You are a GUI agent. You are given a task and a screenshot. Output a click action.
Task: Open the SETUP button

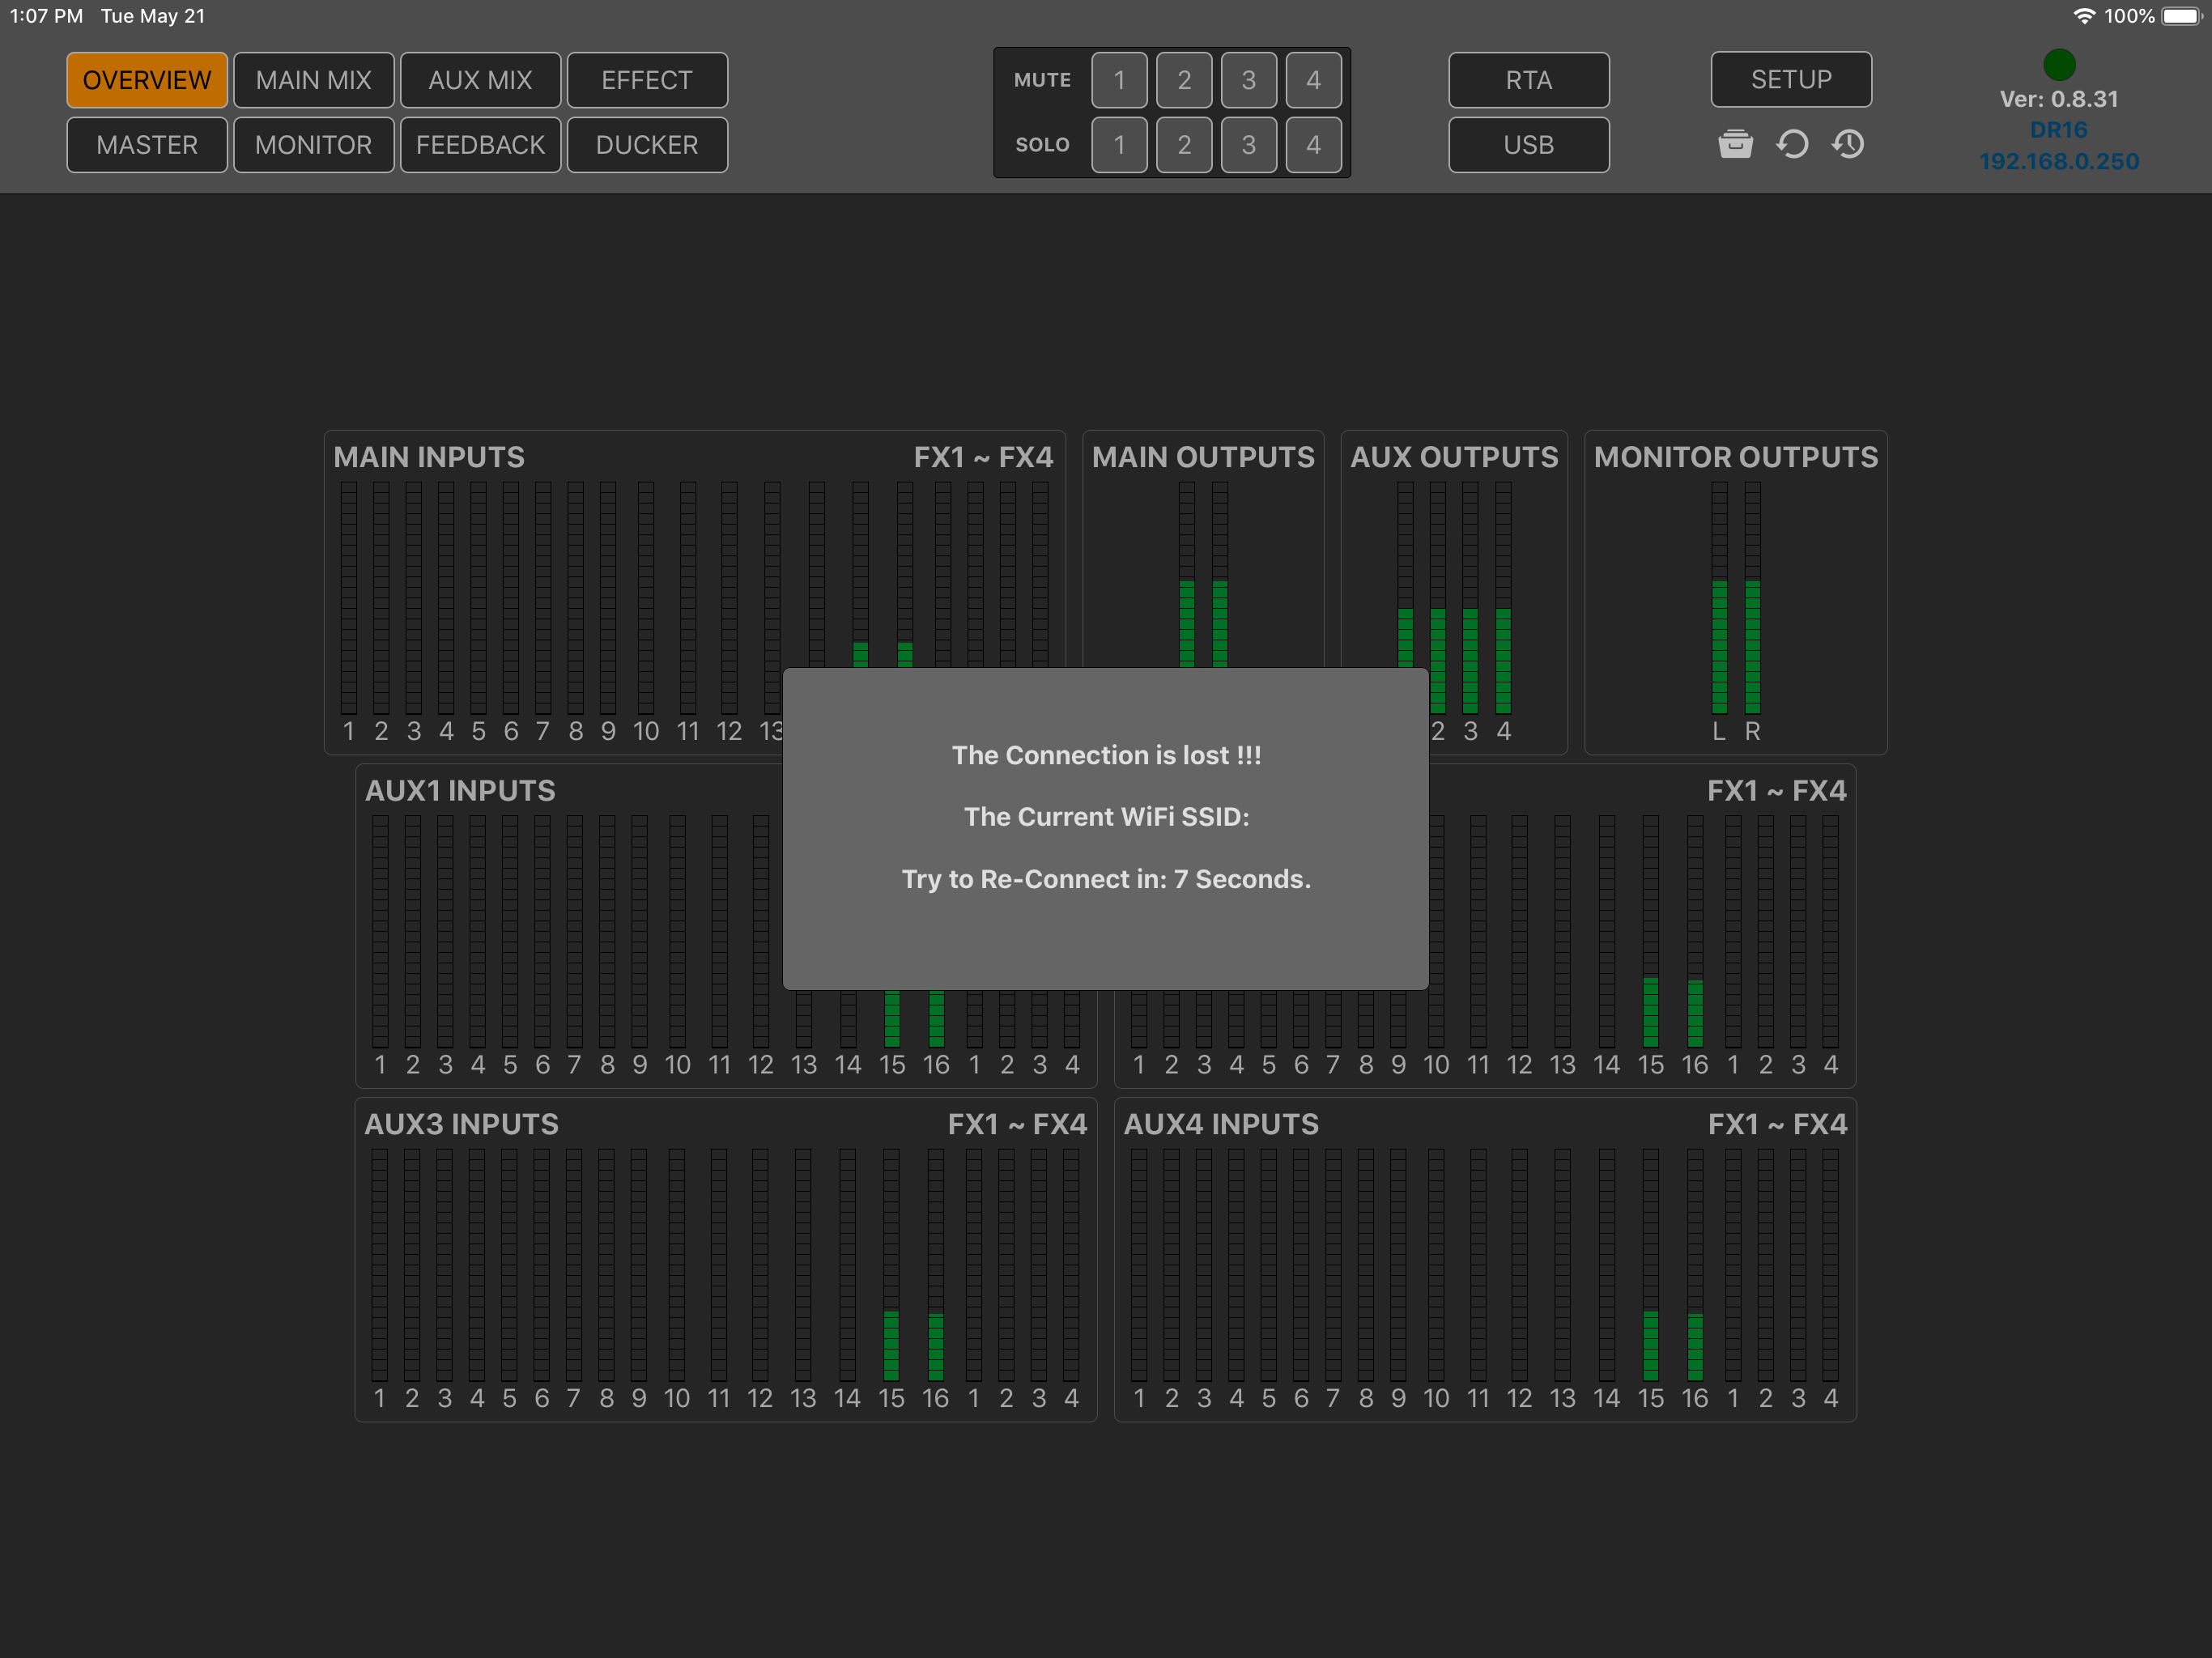pos(1791,79)
